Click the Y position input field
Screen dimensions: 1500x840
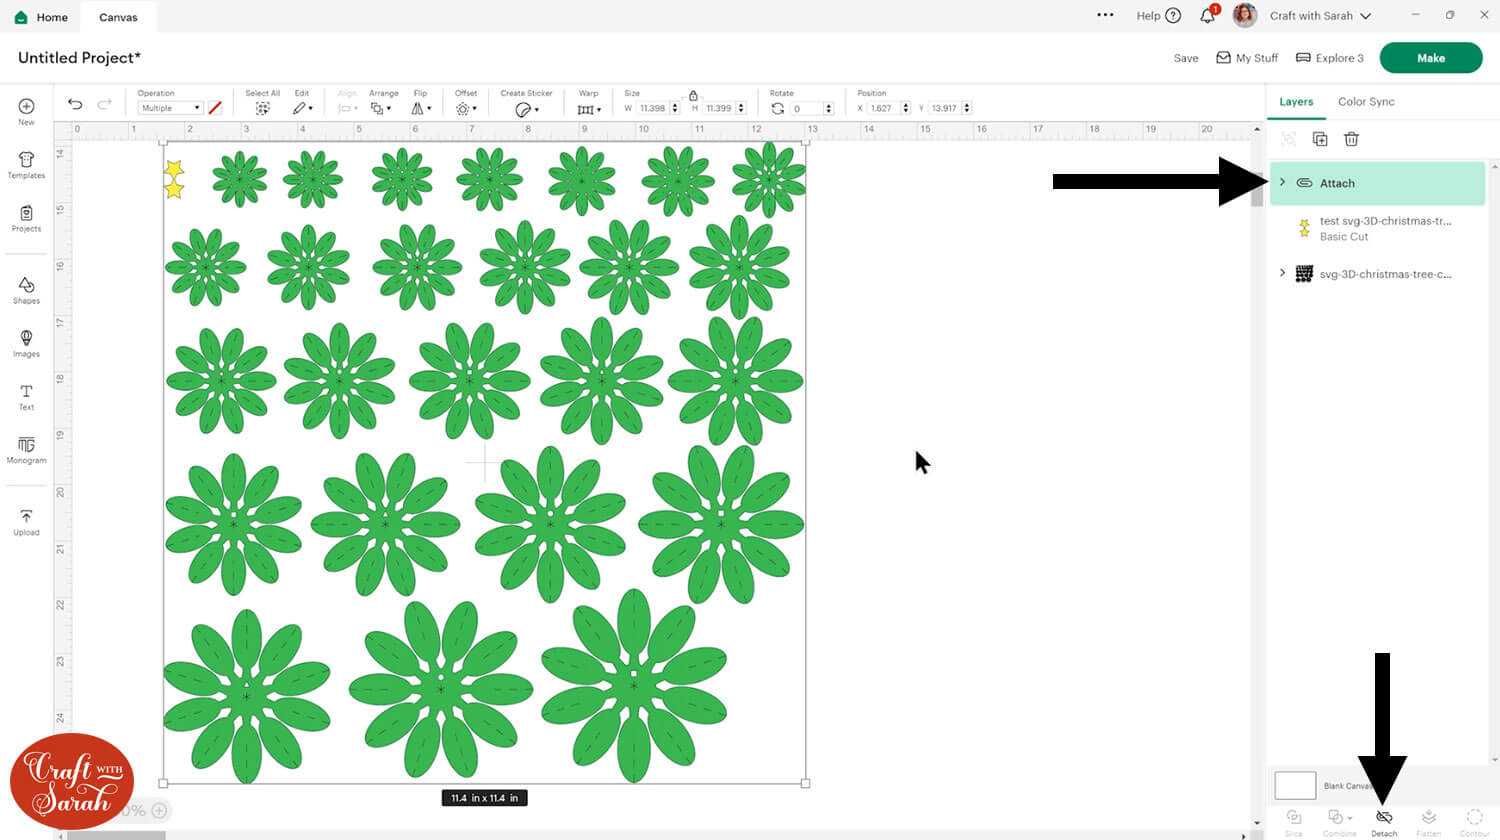pyautogui.click(x=944, y=108)
